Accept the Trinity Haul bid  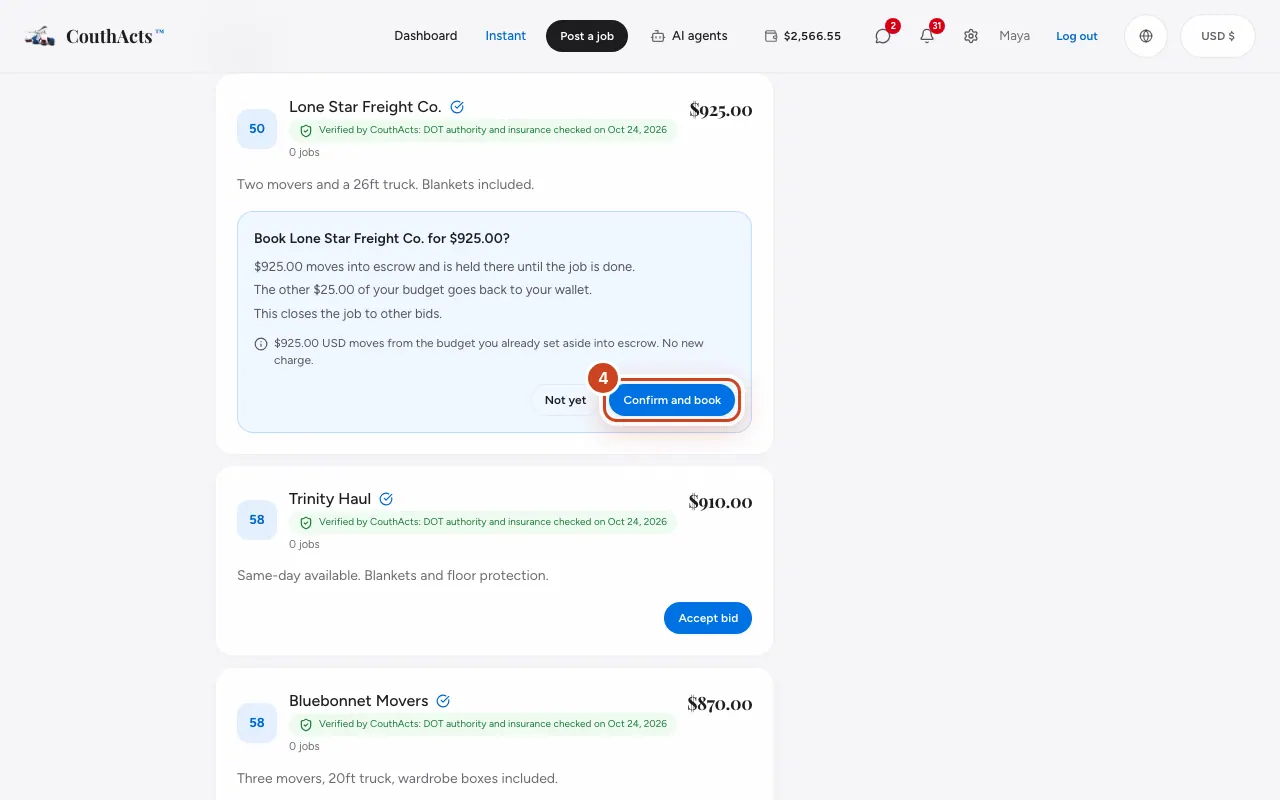point(708,618)
